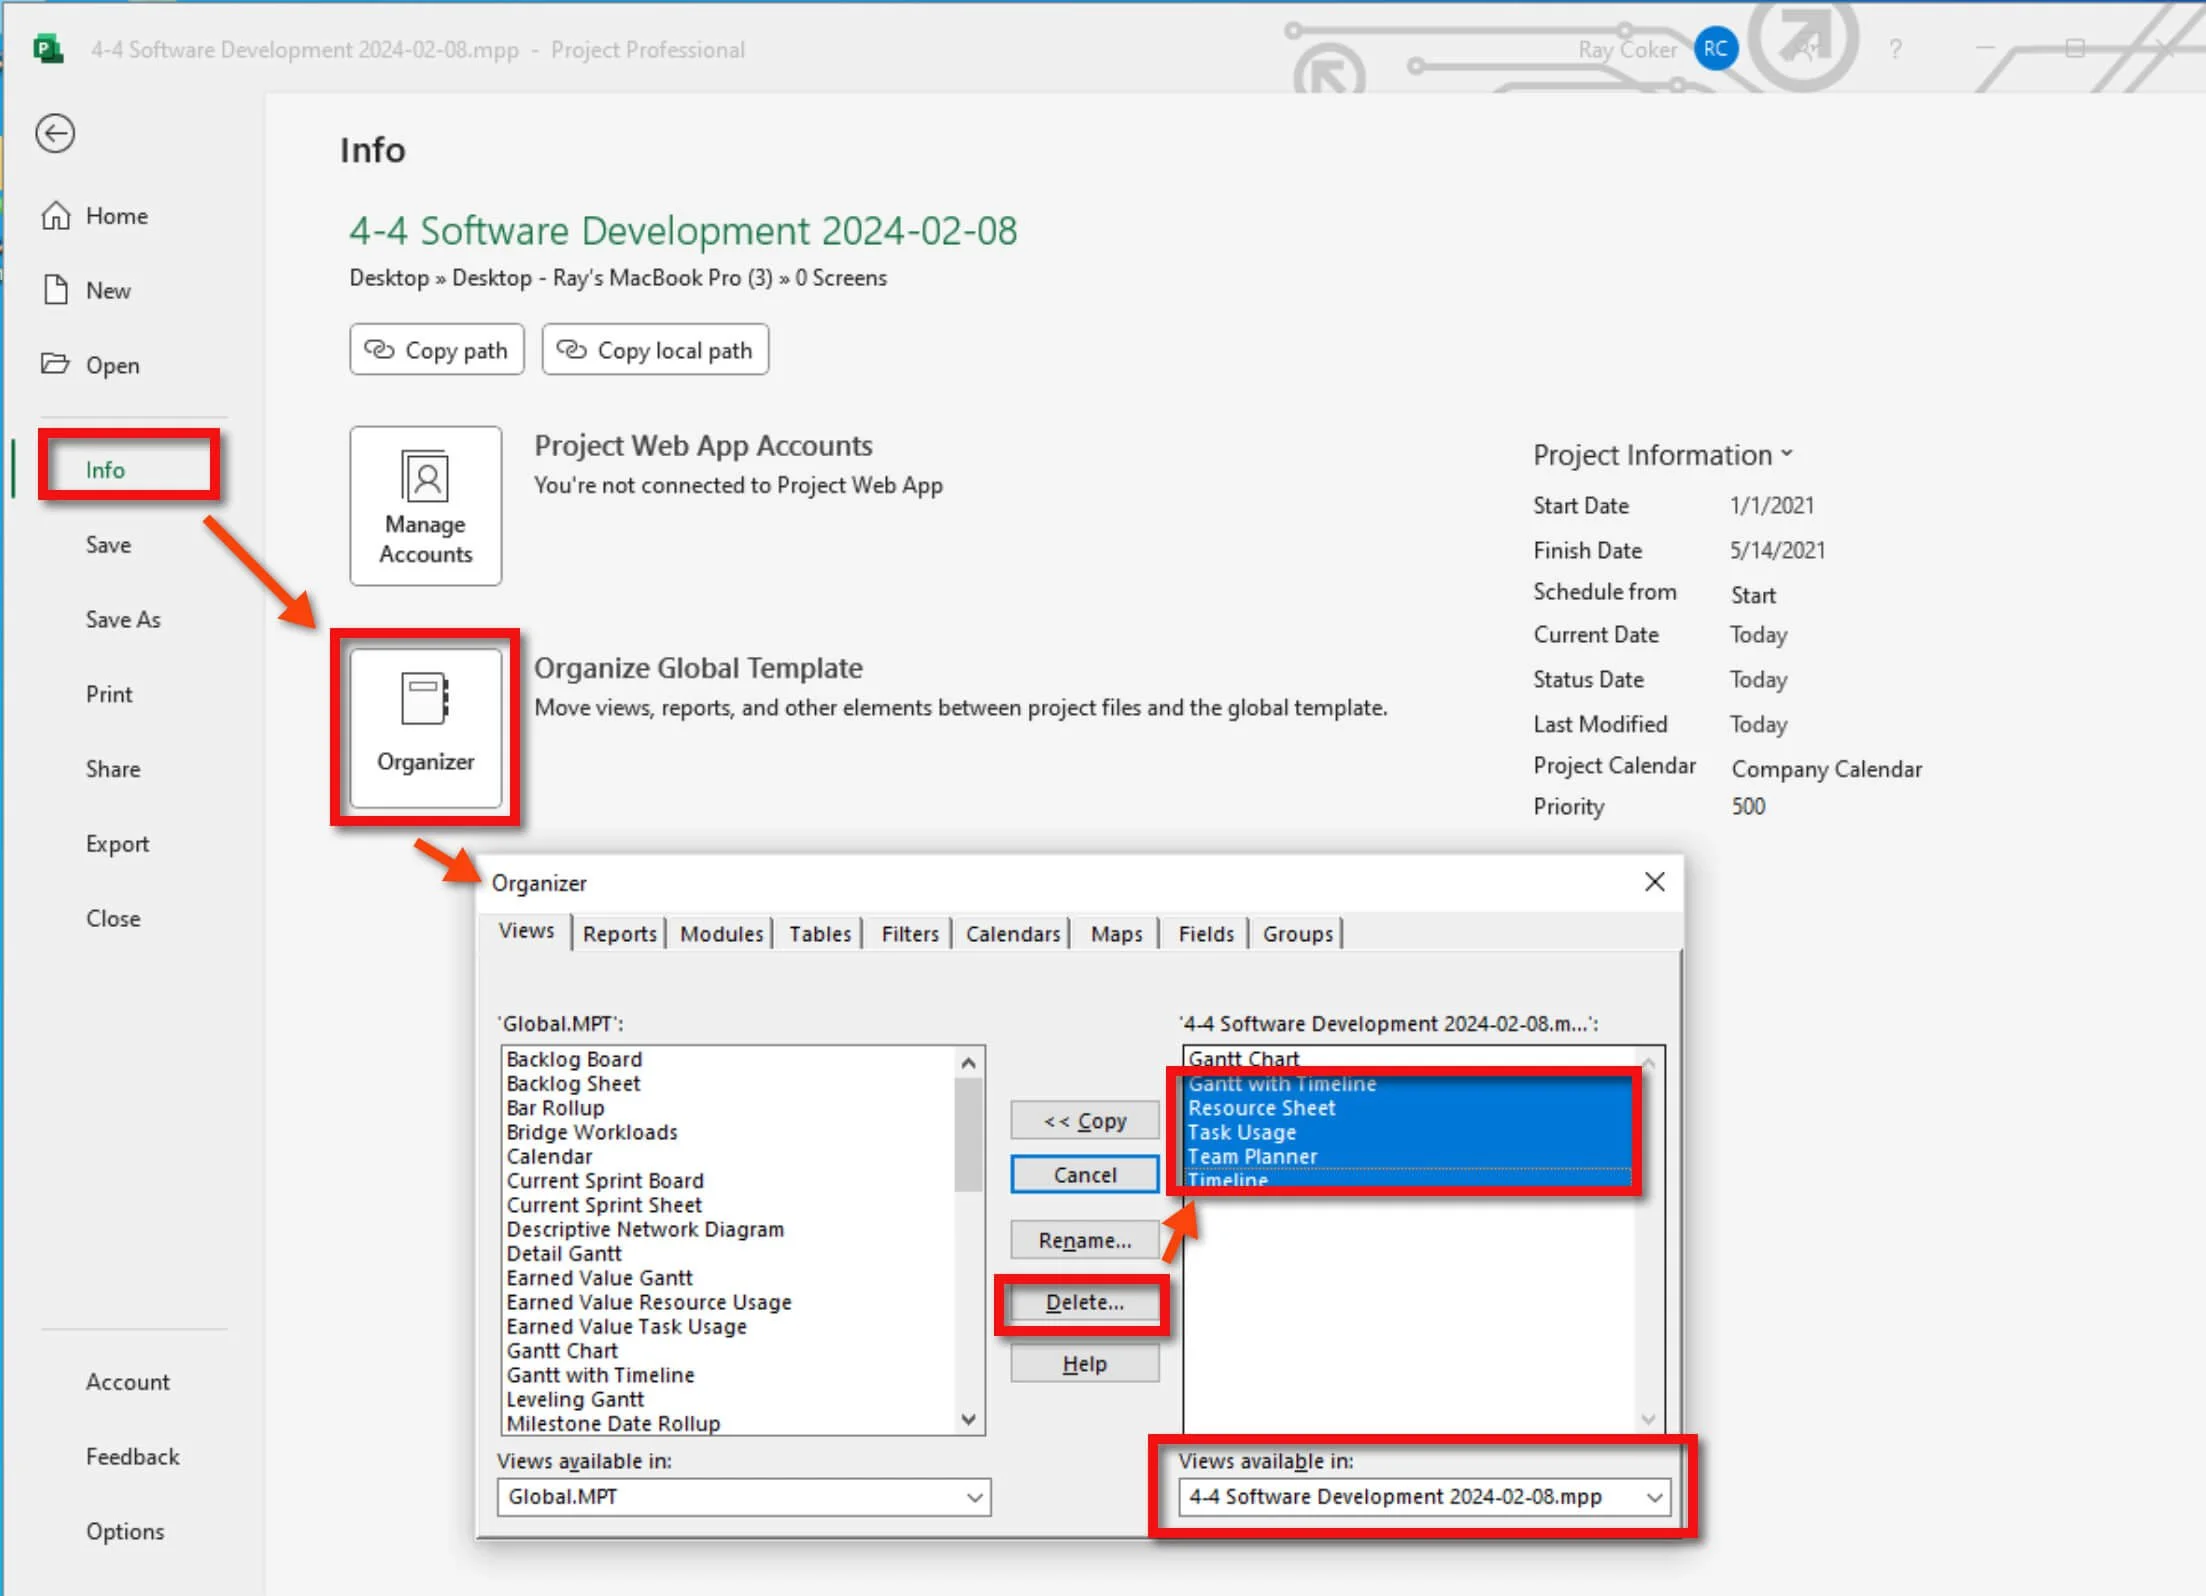Click the back arrow circle icon
2206x1596 pixels.
55,133
